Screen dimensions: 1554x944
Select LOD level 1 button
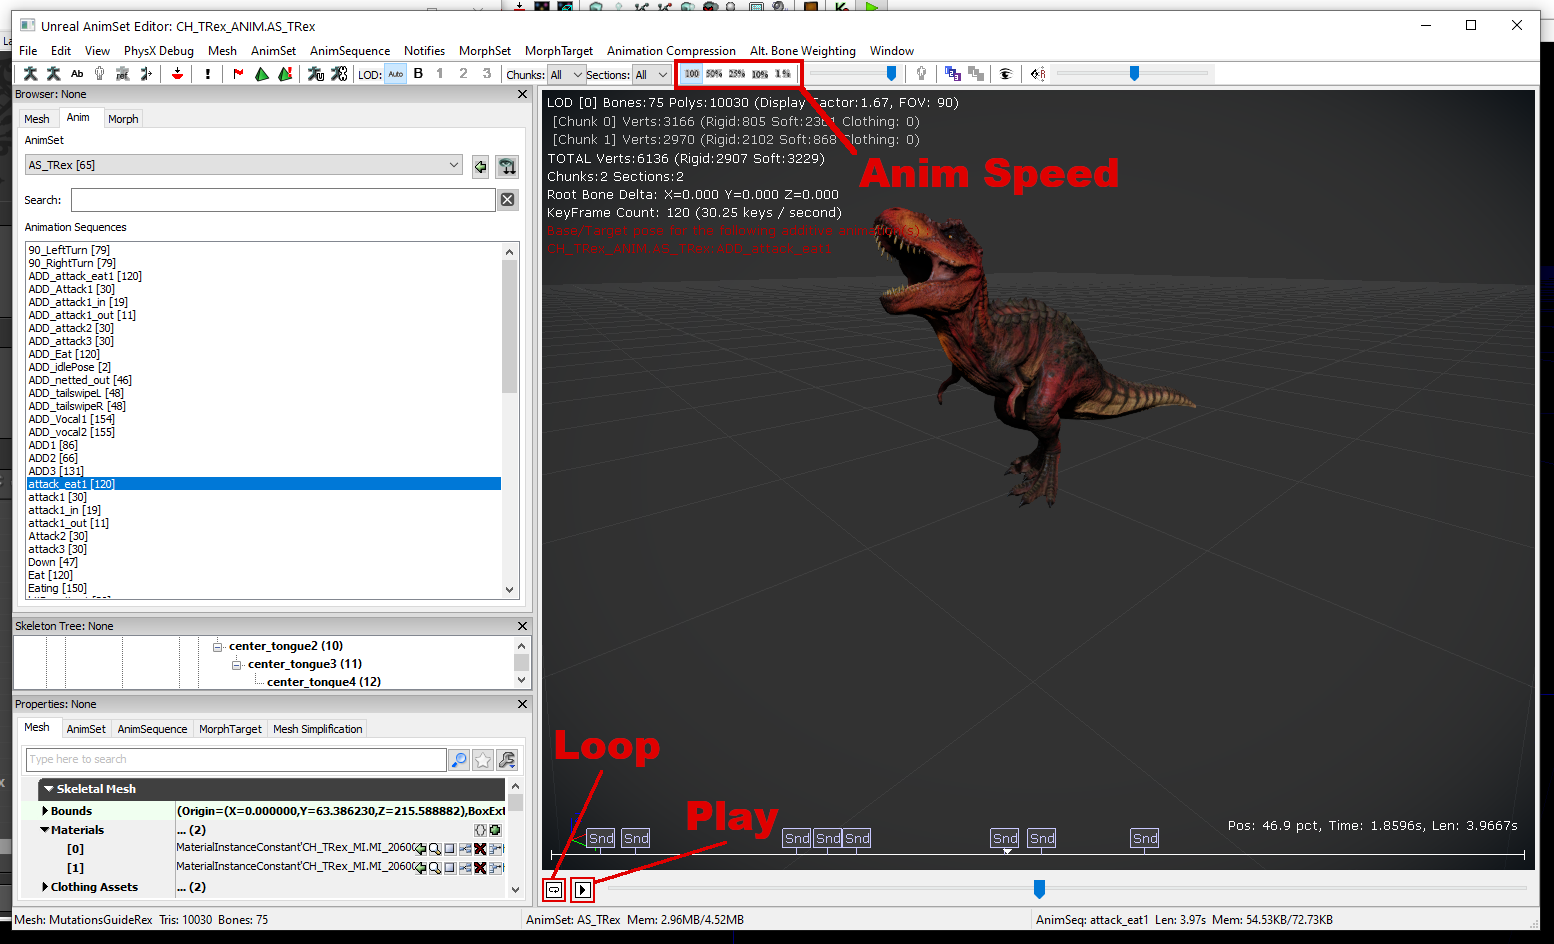[x=440, y=73]
